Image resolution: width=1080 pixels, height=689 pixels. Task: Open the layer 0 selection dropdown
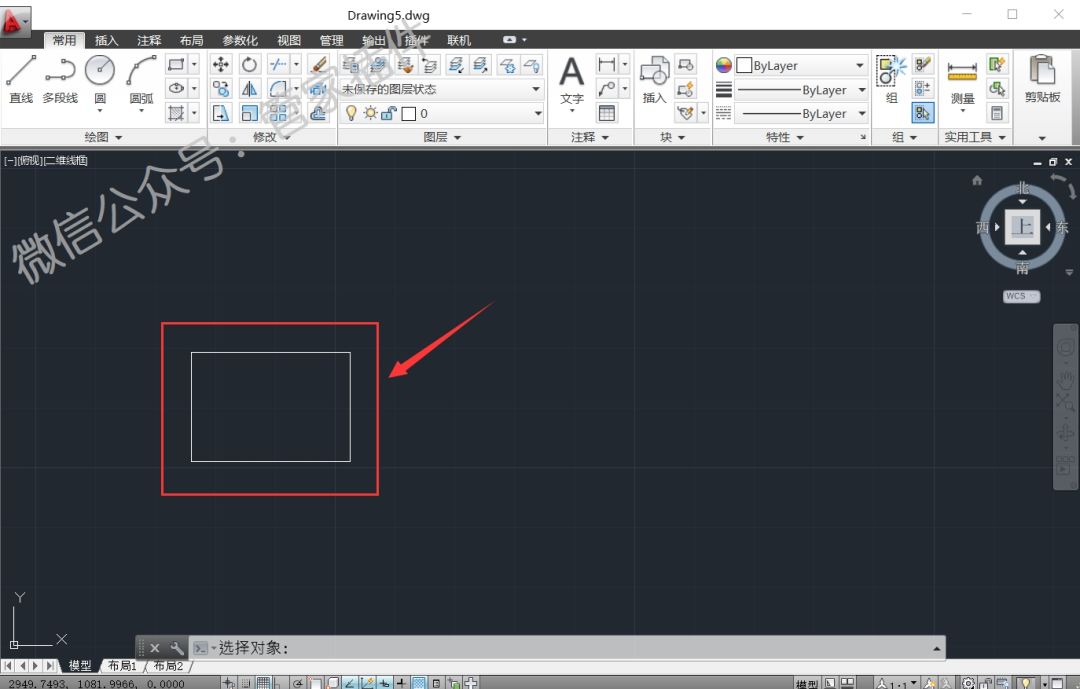pyautogui.click(x=441, y=113)
